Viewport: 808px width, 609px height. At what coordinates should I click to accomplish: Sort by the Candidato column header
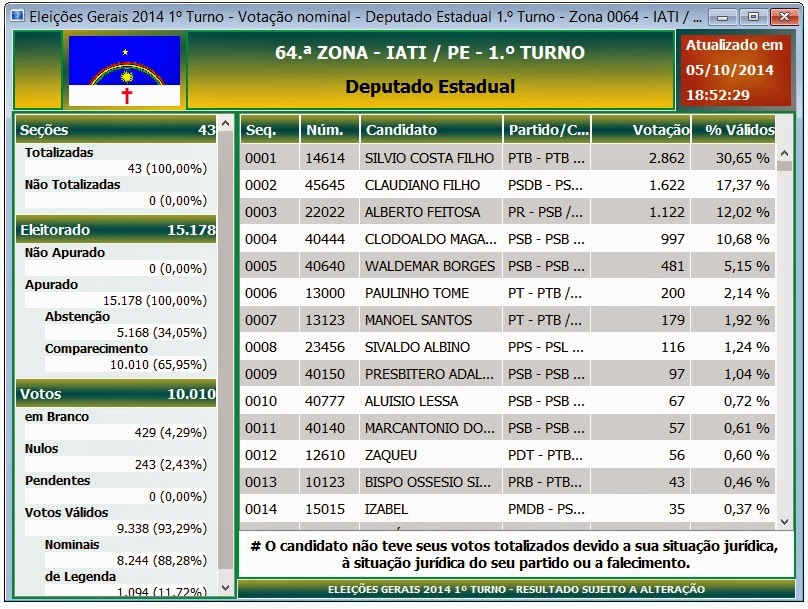tap(431, 129)
